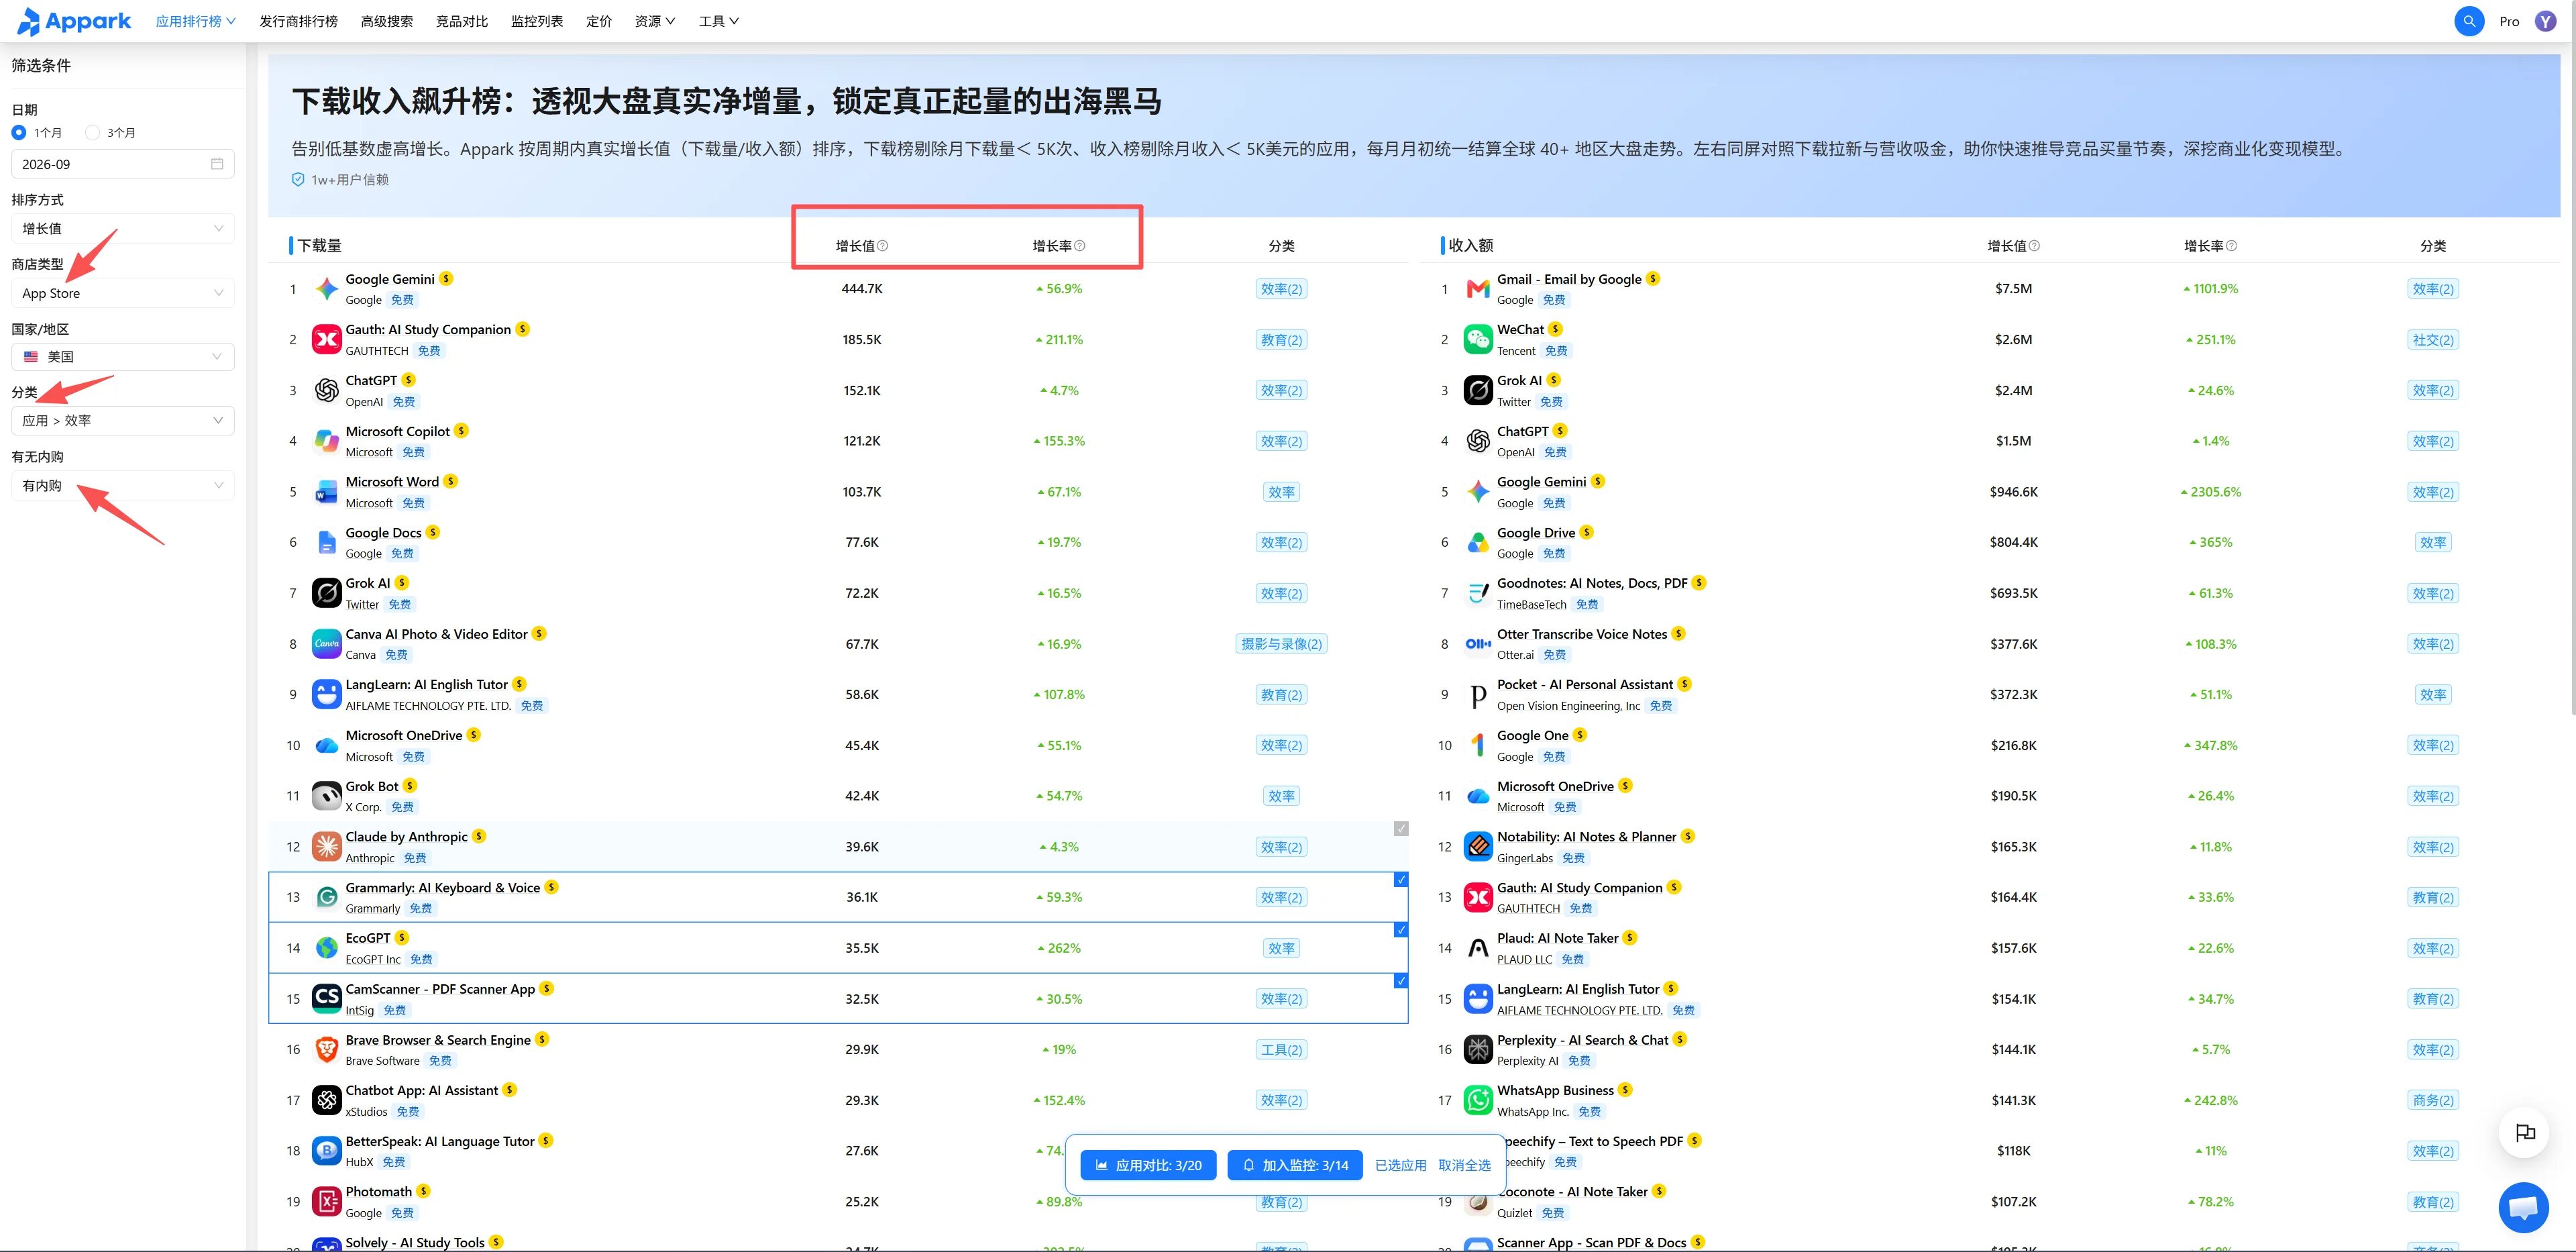Image resolution: width=2576 pixels, height=1252 pixels.
Task: Uncheck the EcoGPT row checkbox
Action: (x=1401, y=930)
